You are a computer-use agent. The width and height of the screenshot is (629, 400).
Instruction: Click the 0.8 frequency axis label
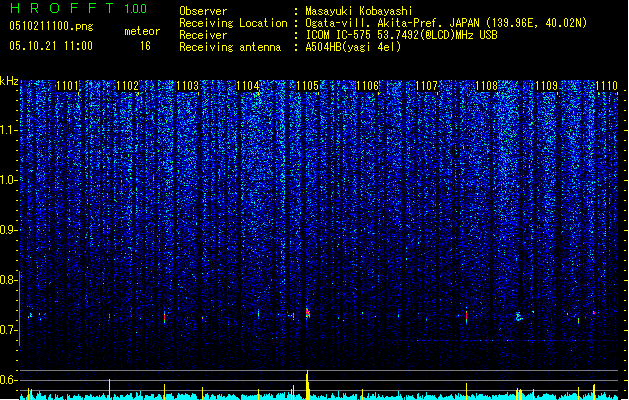click(x=9, y=280)
